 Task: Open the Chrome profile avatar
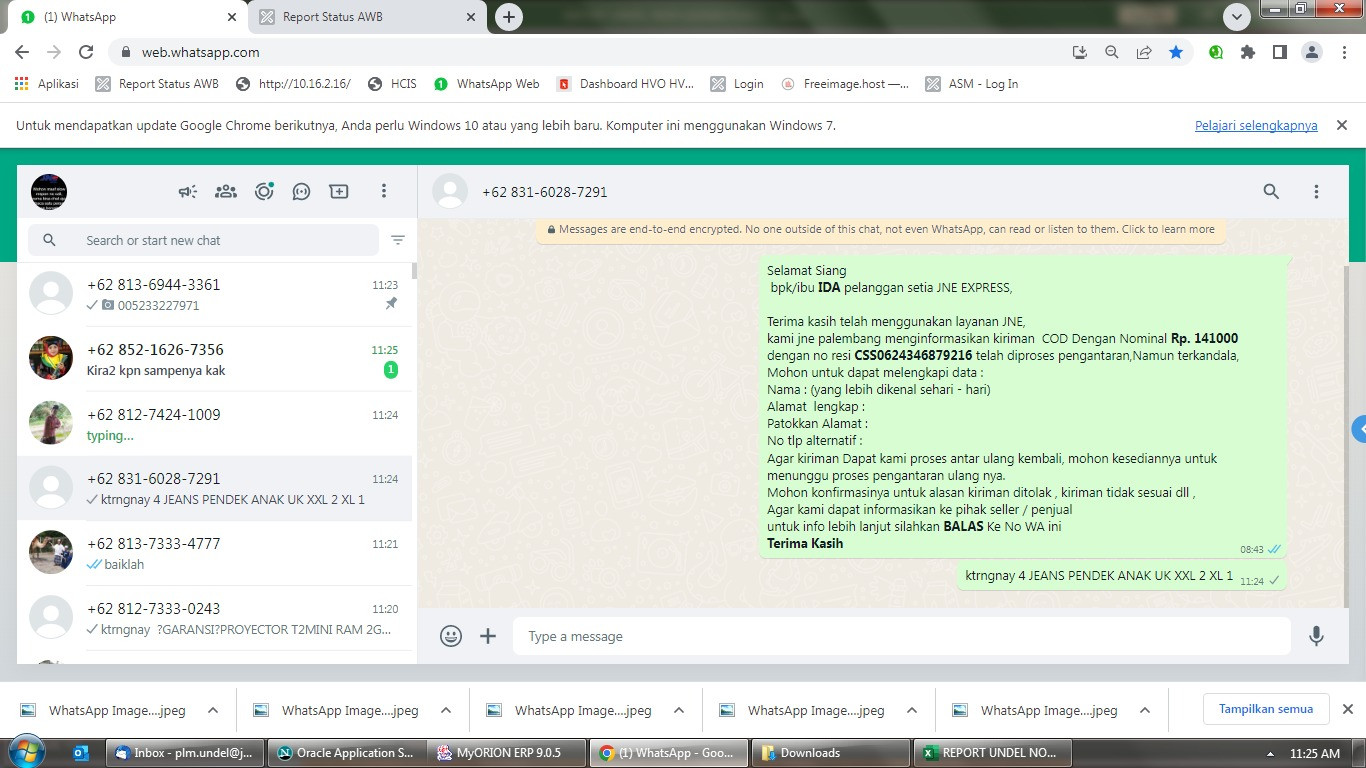(x=1311, y=52)
